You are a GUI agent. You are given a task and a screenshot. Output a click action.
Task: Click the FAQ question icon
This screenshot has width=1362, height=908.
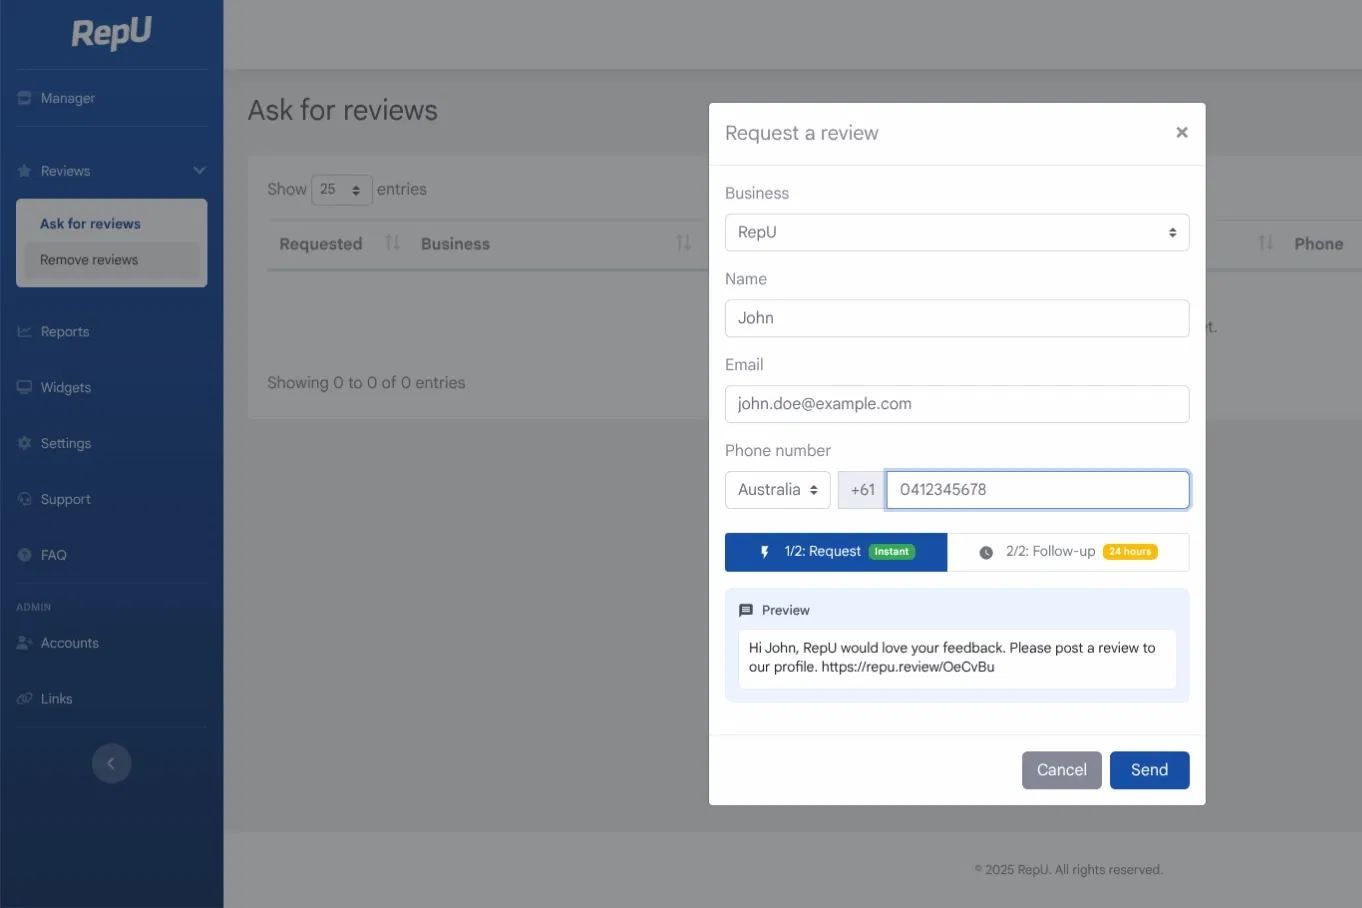(x=25, y=555)
